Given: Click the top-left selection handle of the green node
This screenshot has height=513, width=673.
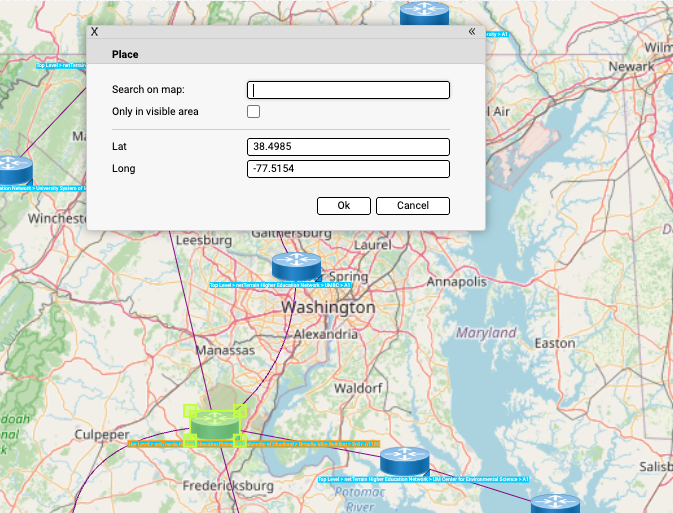Looking at the screenshot, I should click(189, 410).
